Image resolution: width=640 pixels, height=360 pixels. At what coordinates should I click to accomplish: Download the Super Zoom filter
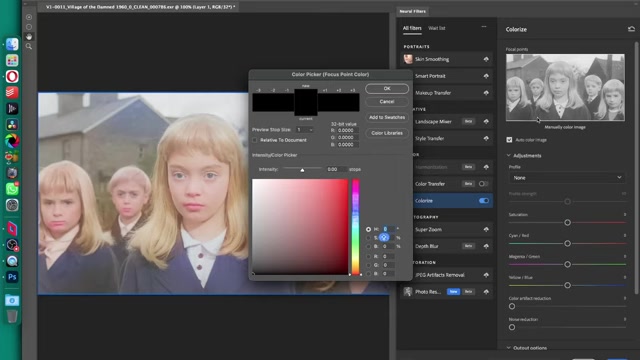coord(486,229)
